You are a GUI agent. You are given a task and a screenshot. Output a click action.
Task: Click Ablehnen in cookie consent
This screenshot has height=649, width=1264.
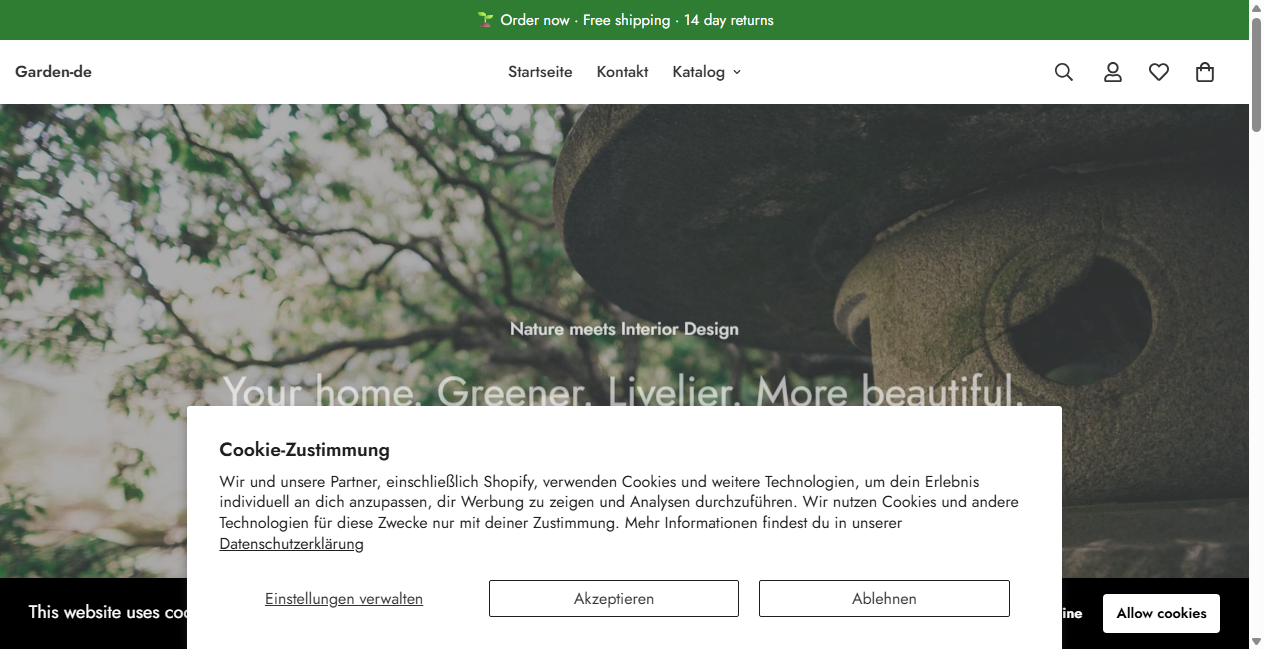[884, 599]
